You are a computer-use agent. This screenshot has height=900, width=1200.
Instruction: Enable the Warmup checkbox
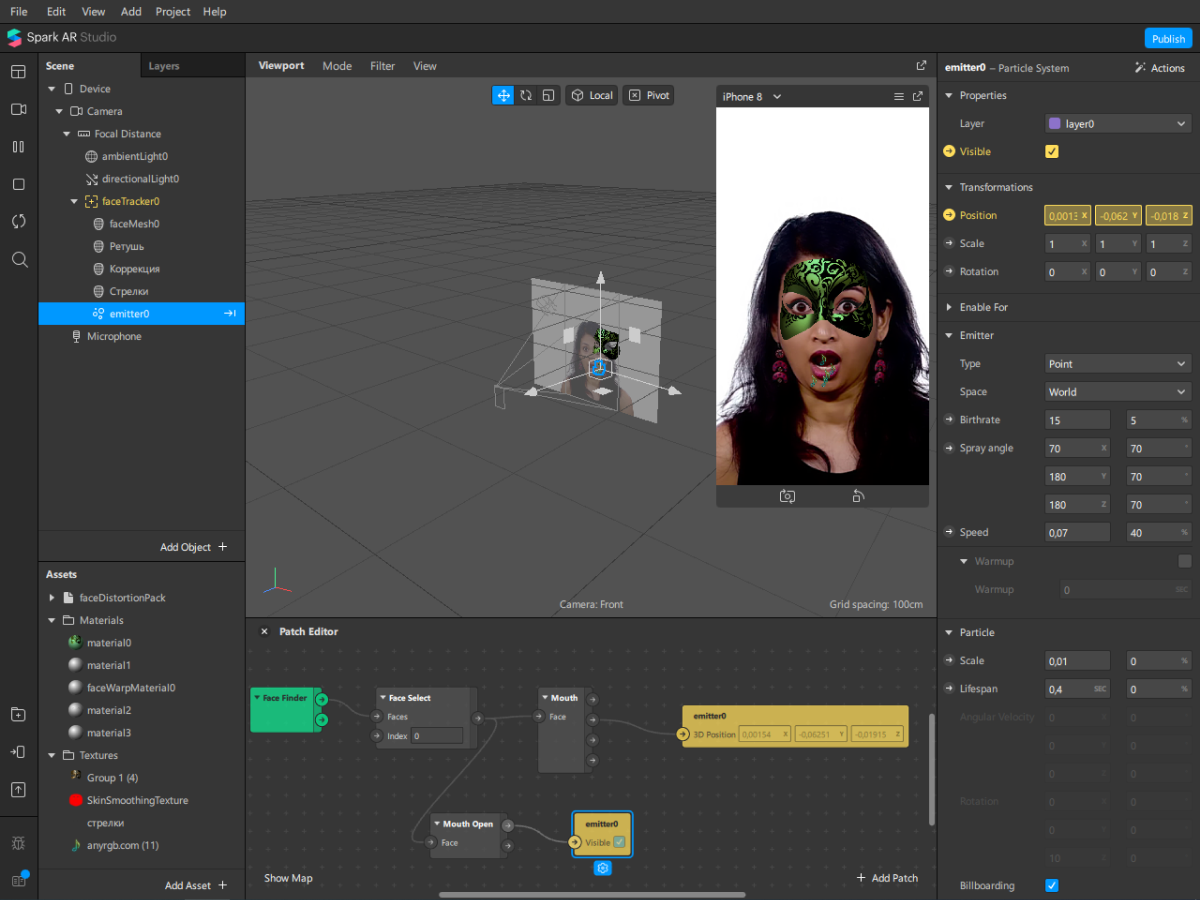point(1185,561)
